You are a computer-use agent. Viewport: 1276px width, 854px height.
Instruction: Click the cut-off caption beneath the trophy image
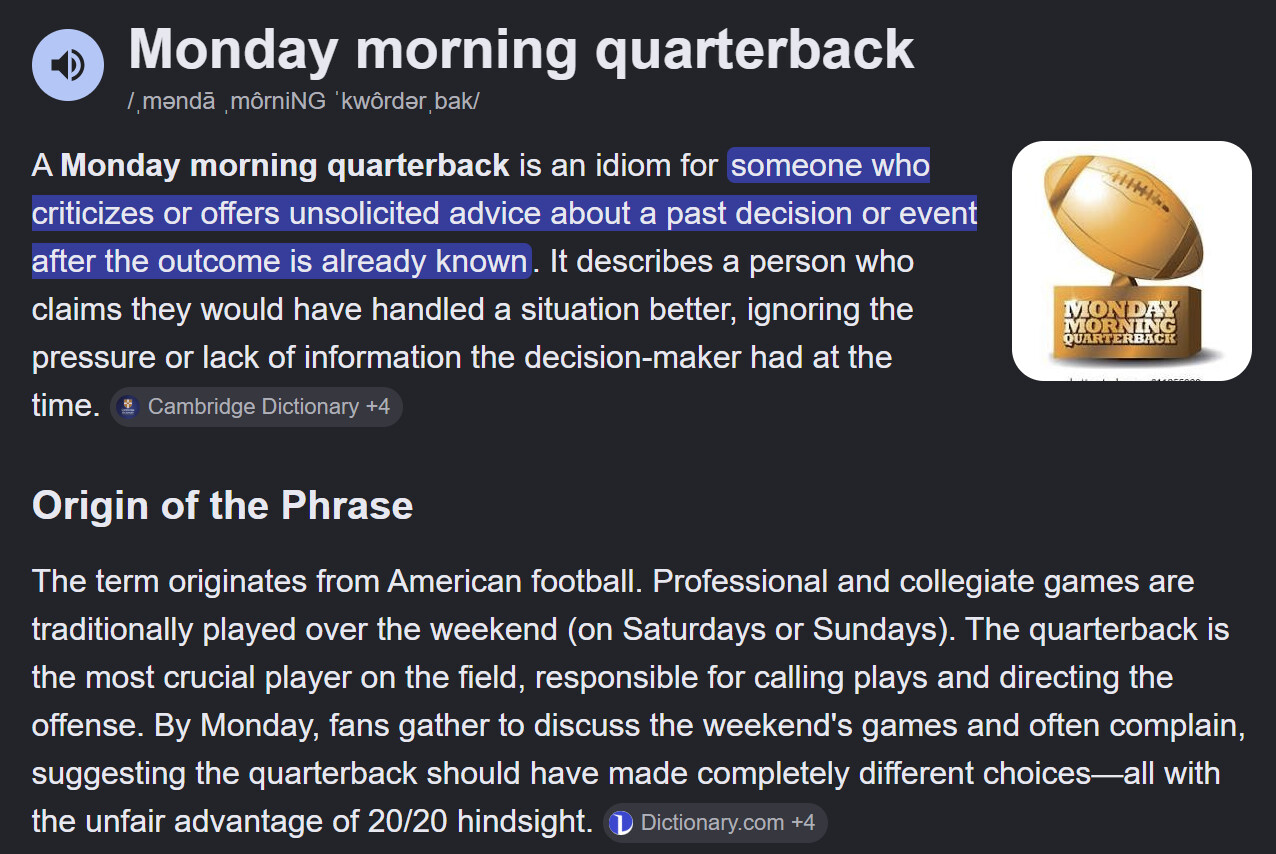click(x=1132, y=379)
